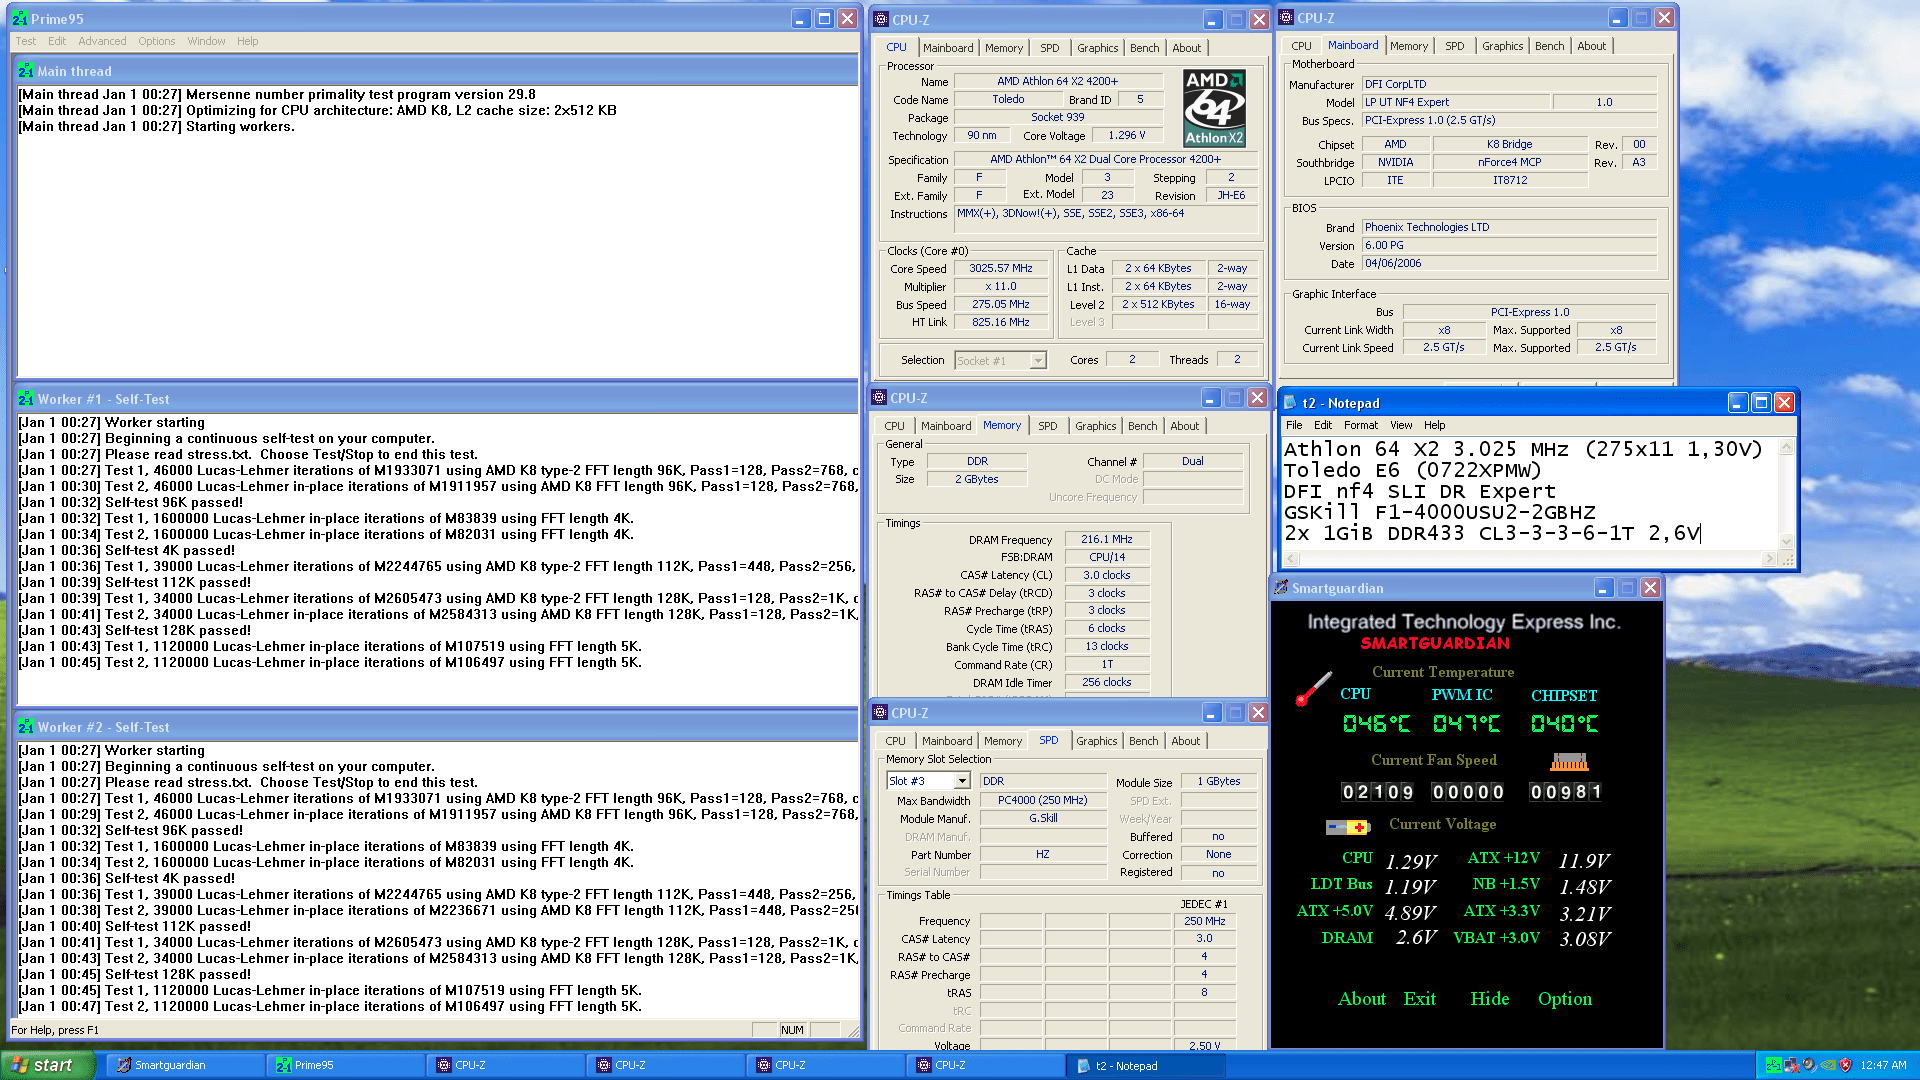Select the Bench tab in the SPD window
Screen dimensions: 1920x1080
[x=1143, y=741]
